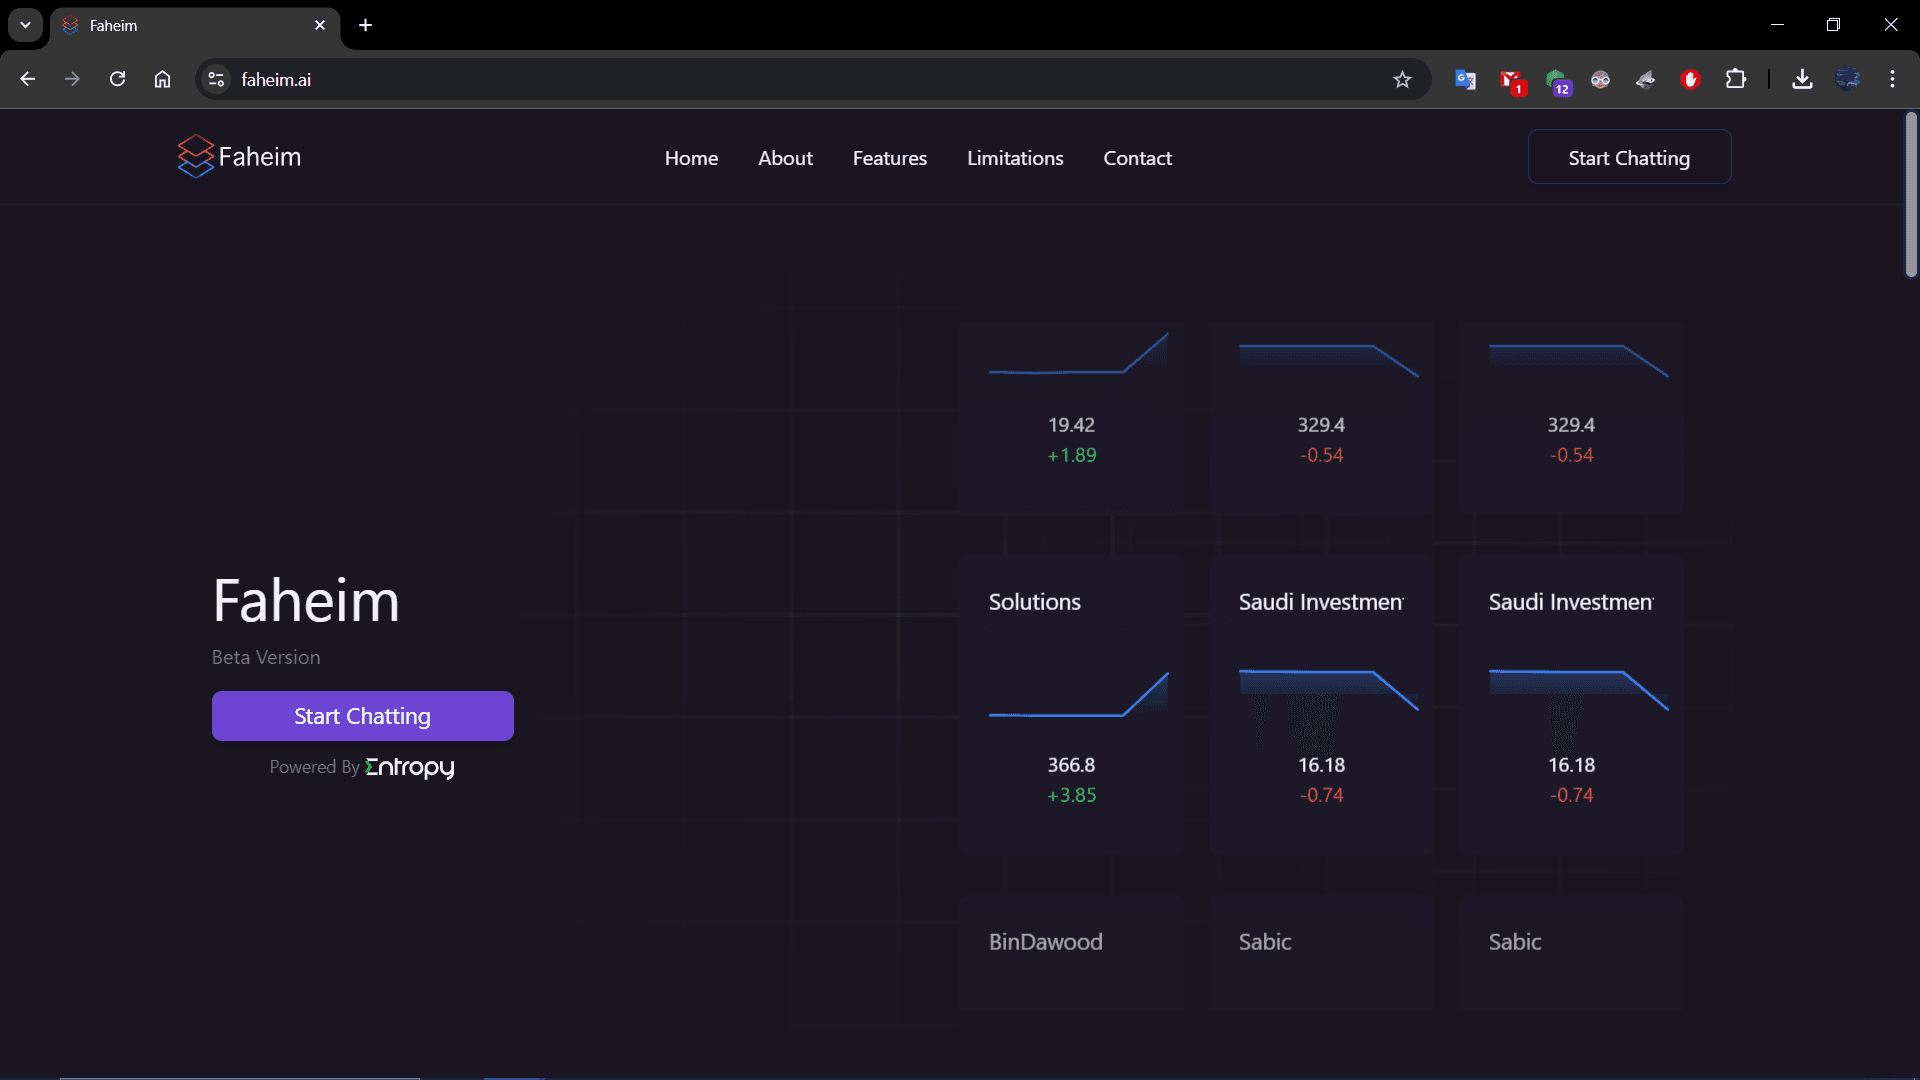This screenshot has width=1920, height=1080.
Task: Open the browser profile avatar menu
Action: (x=1847, y=79)
